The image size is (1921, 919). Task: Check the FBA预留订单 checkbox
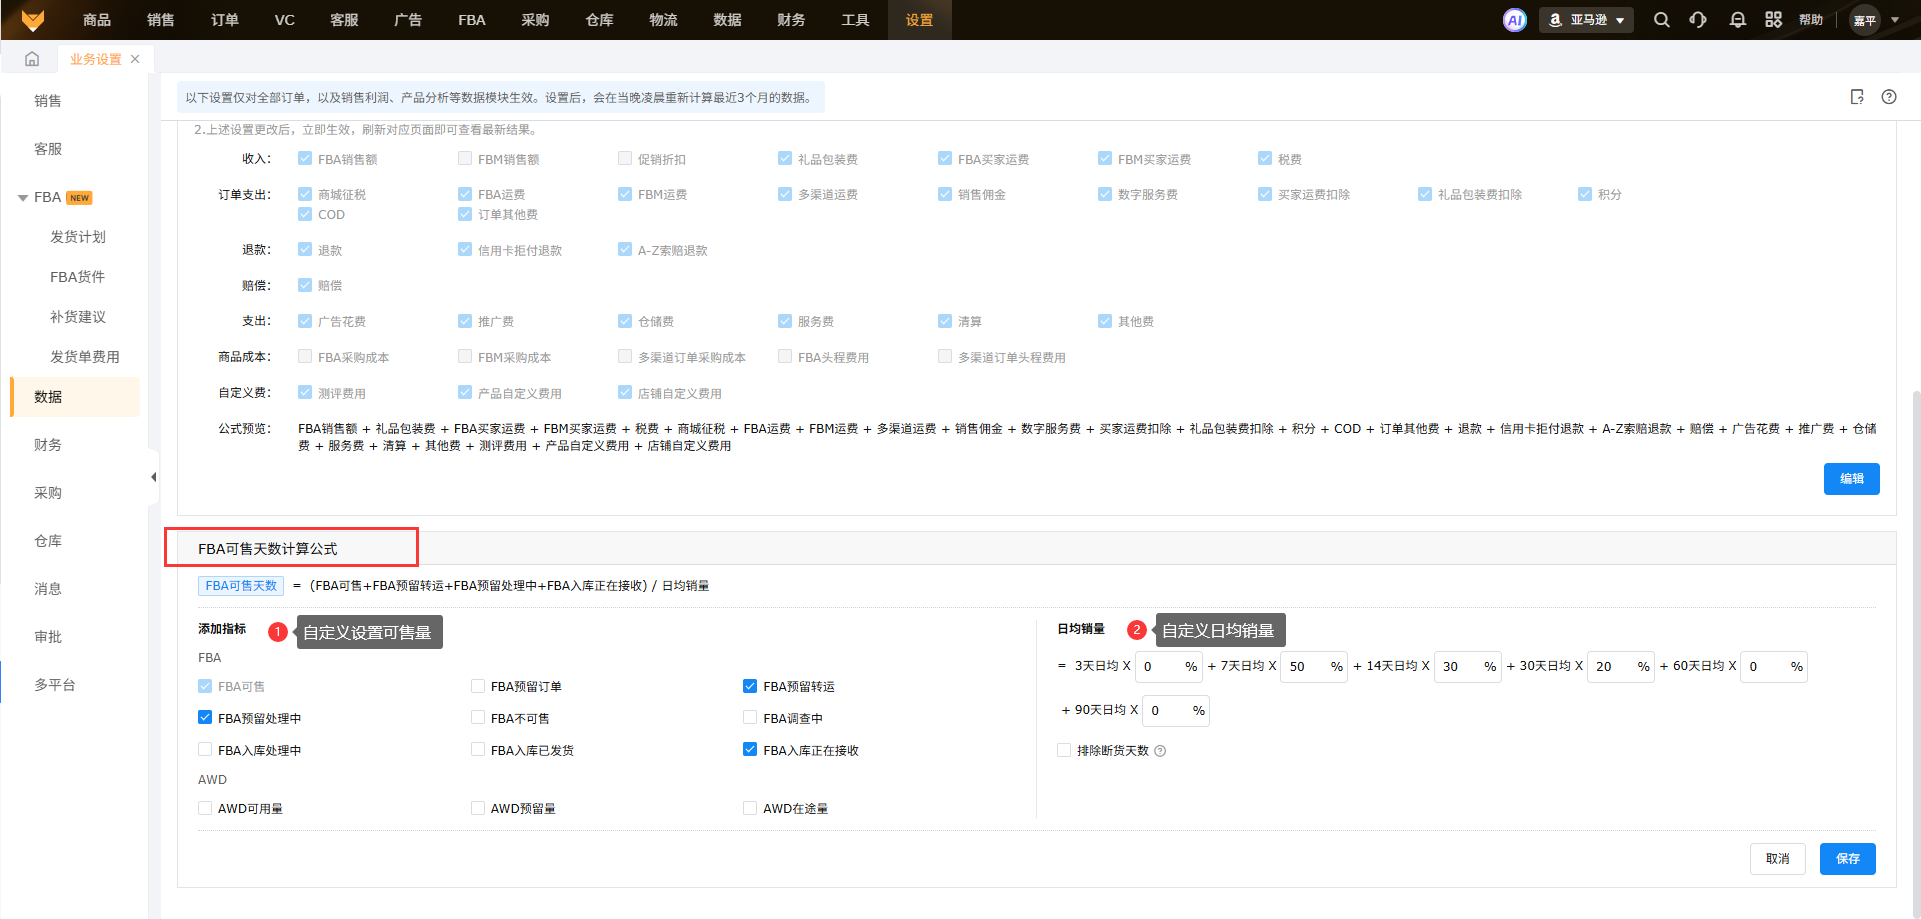click(x=478, y=686)
